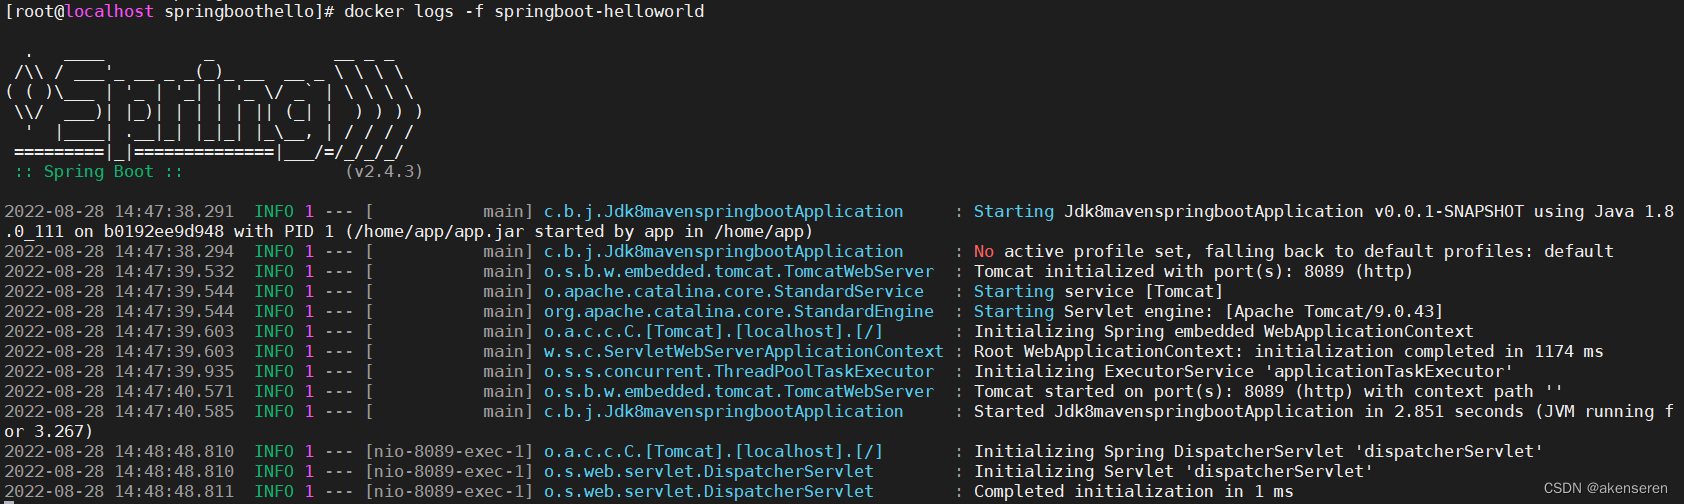Select the timestamp '14:47:39.935'
Screen dimensions: 1684x504
coord(174,372)
